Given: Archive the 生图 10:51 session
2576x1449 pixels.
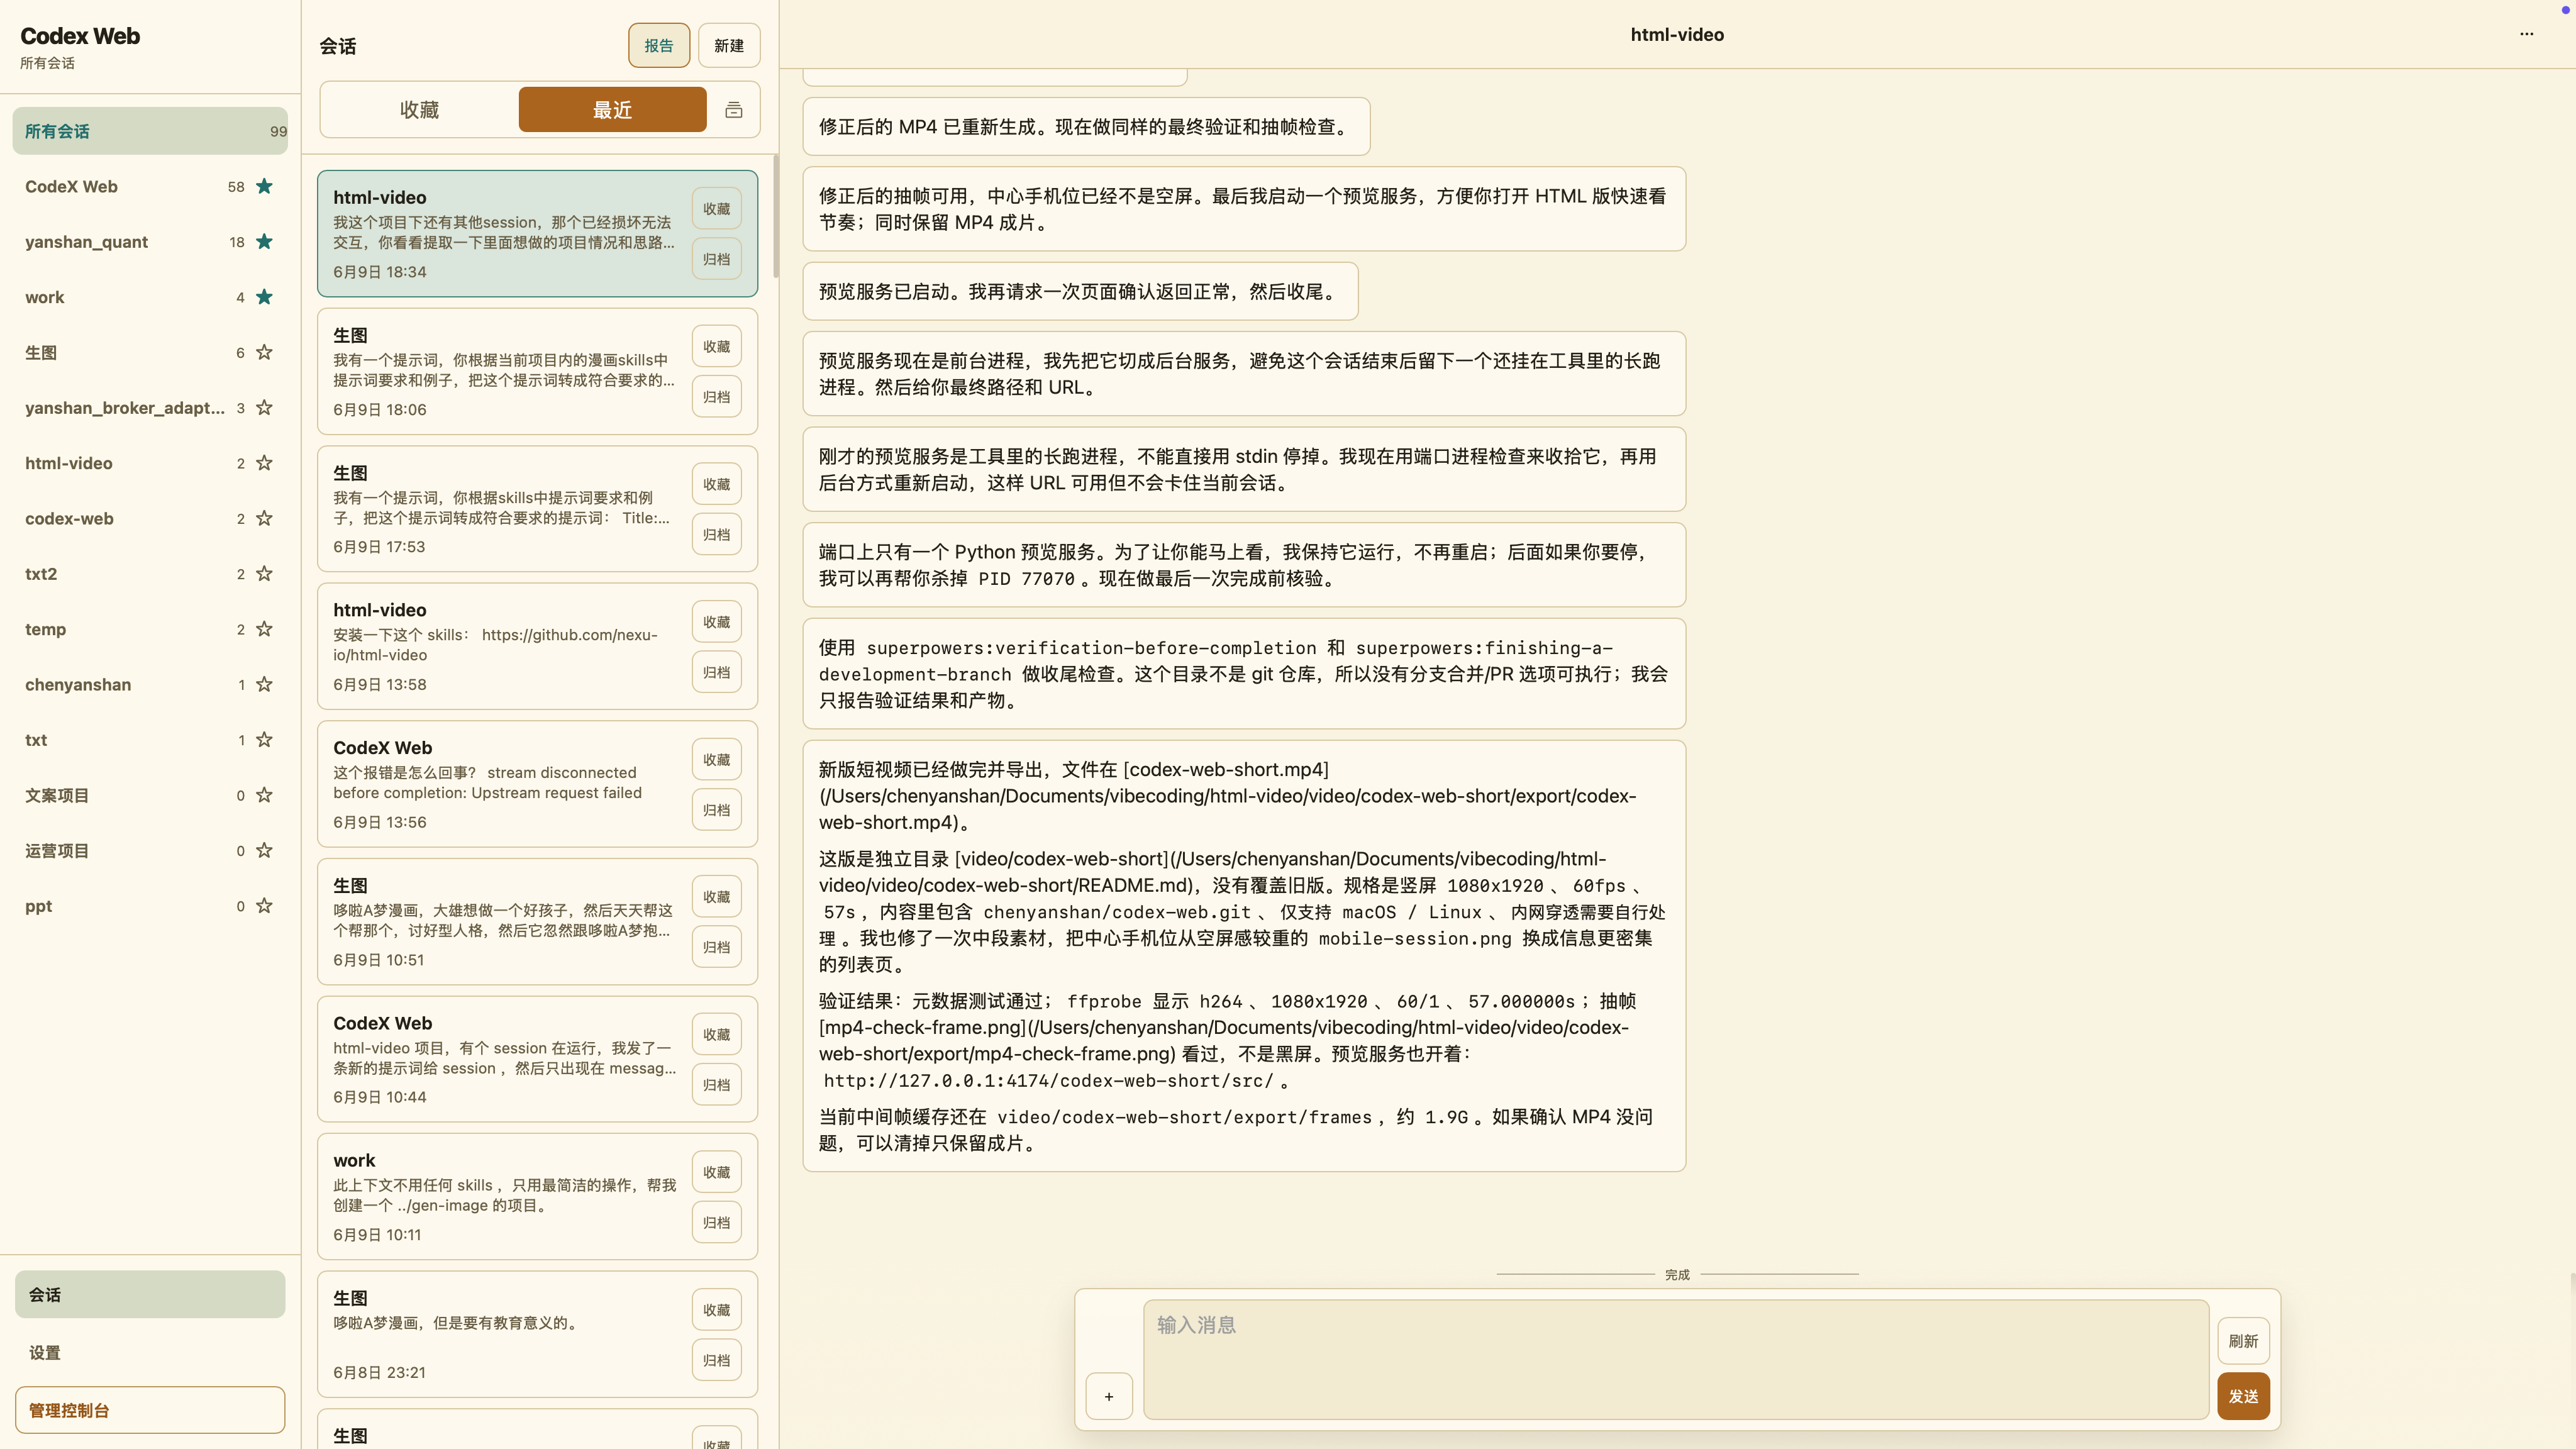Looking at the screenshot, I should tap(716, 947).
